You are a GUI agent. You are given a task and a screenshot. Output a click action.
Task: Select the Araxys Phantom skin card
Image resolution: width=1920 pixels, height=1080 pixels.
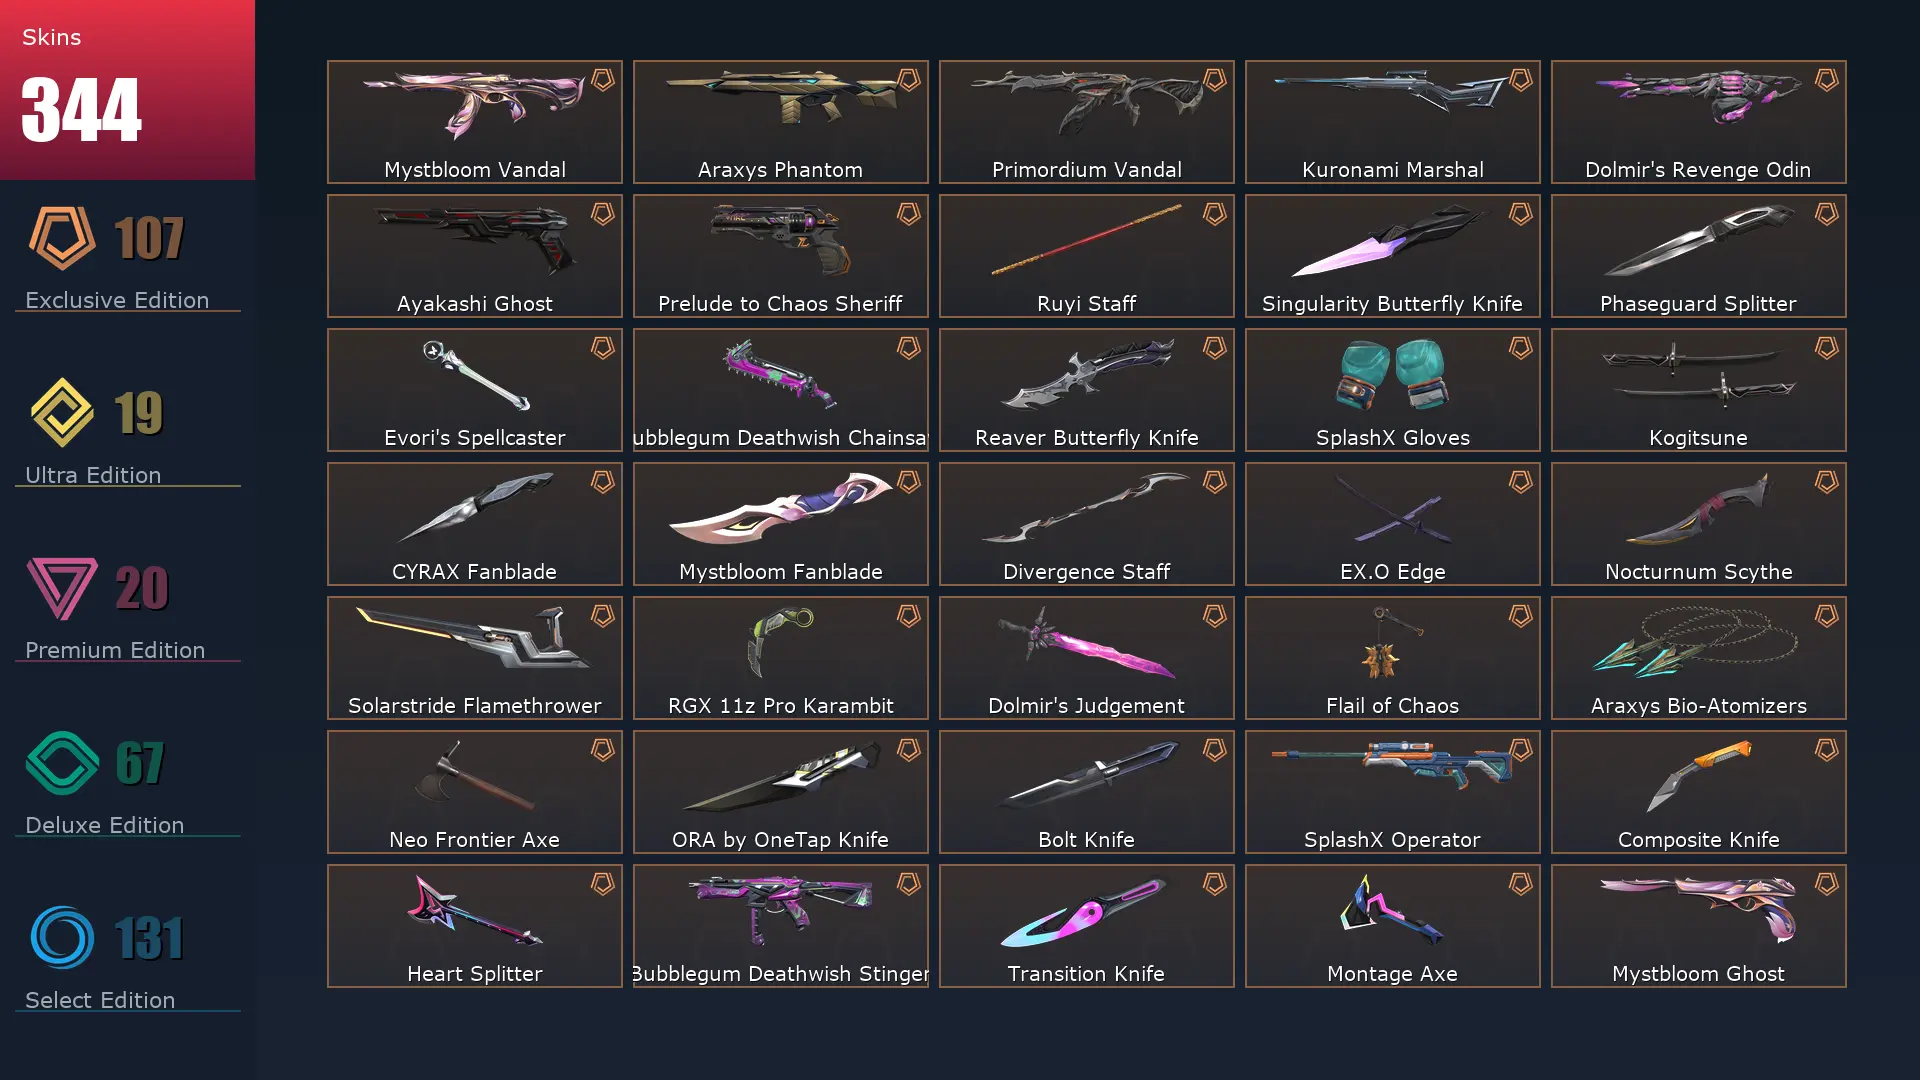click(x=781, y=122)
